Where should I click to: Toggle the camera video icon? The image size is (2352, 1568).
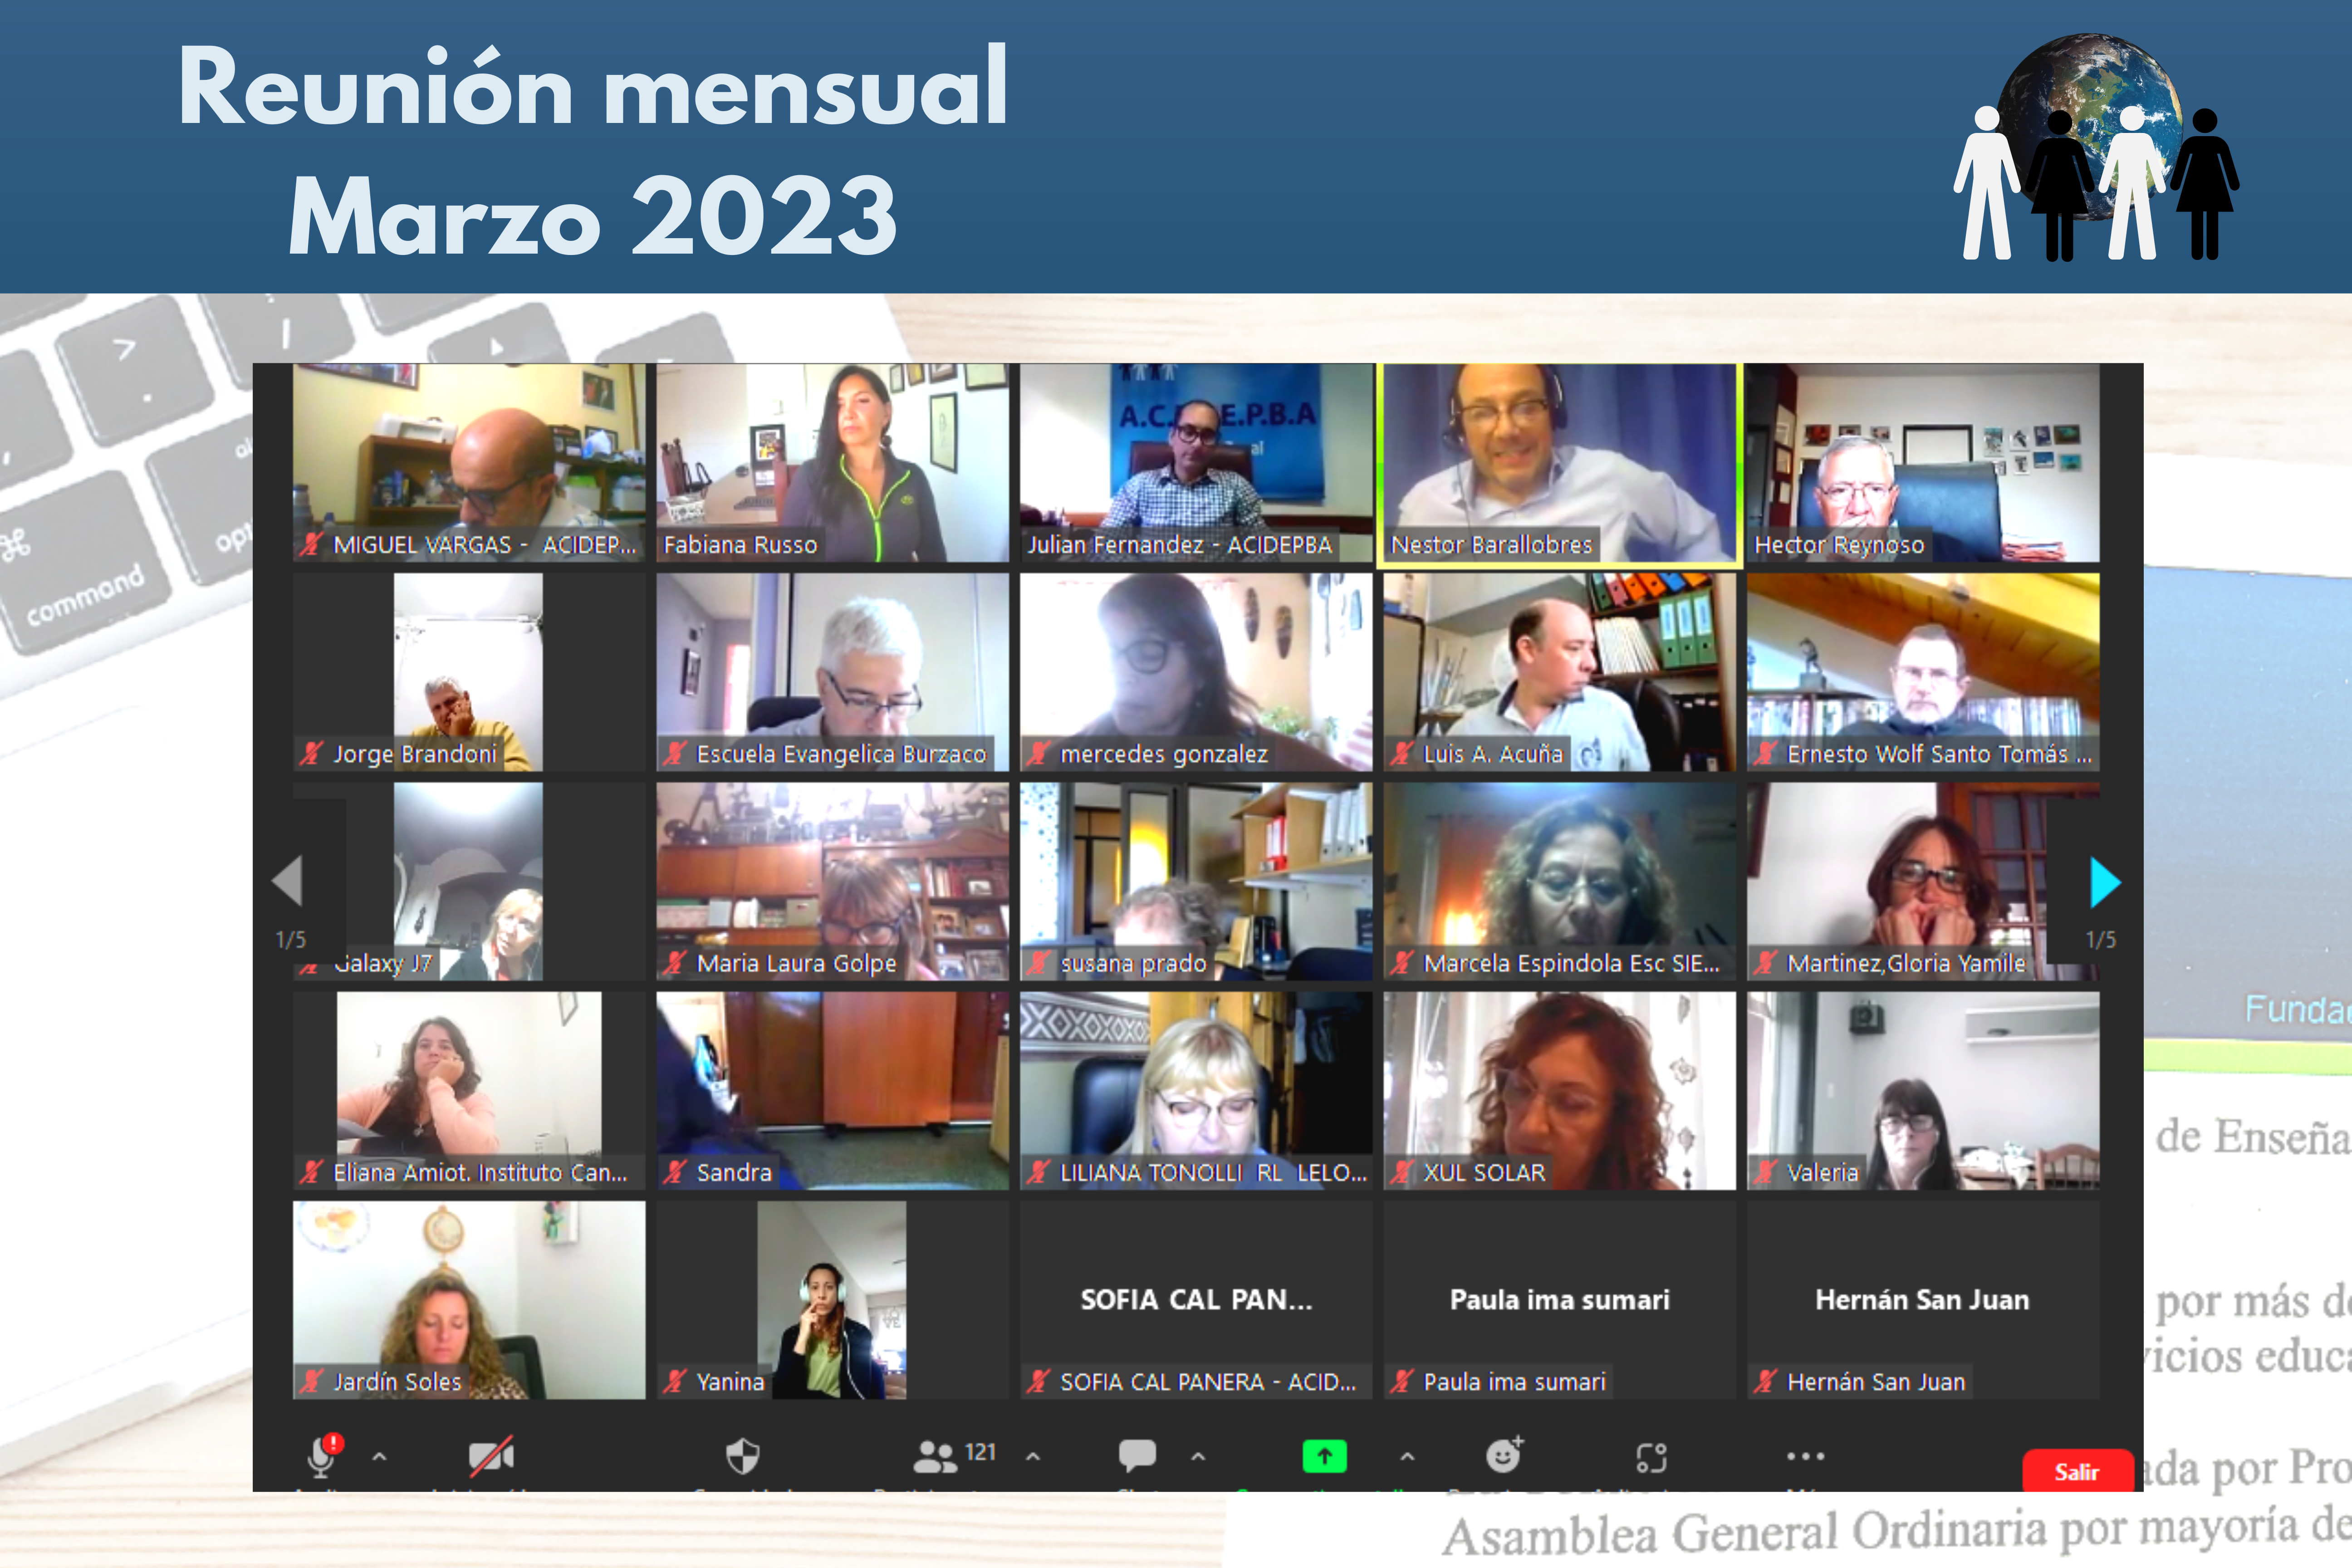[491, 1456]
